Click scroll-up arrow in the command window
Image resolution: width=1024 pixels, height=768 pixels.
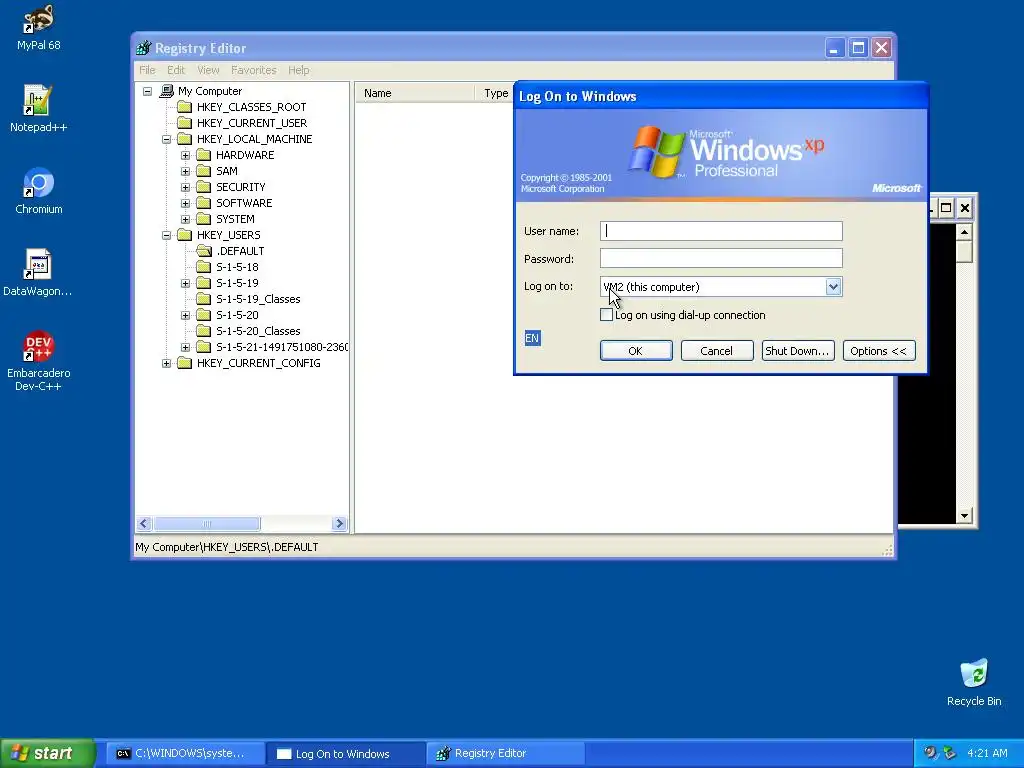[965, 232]
